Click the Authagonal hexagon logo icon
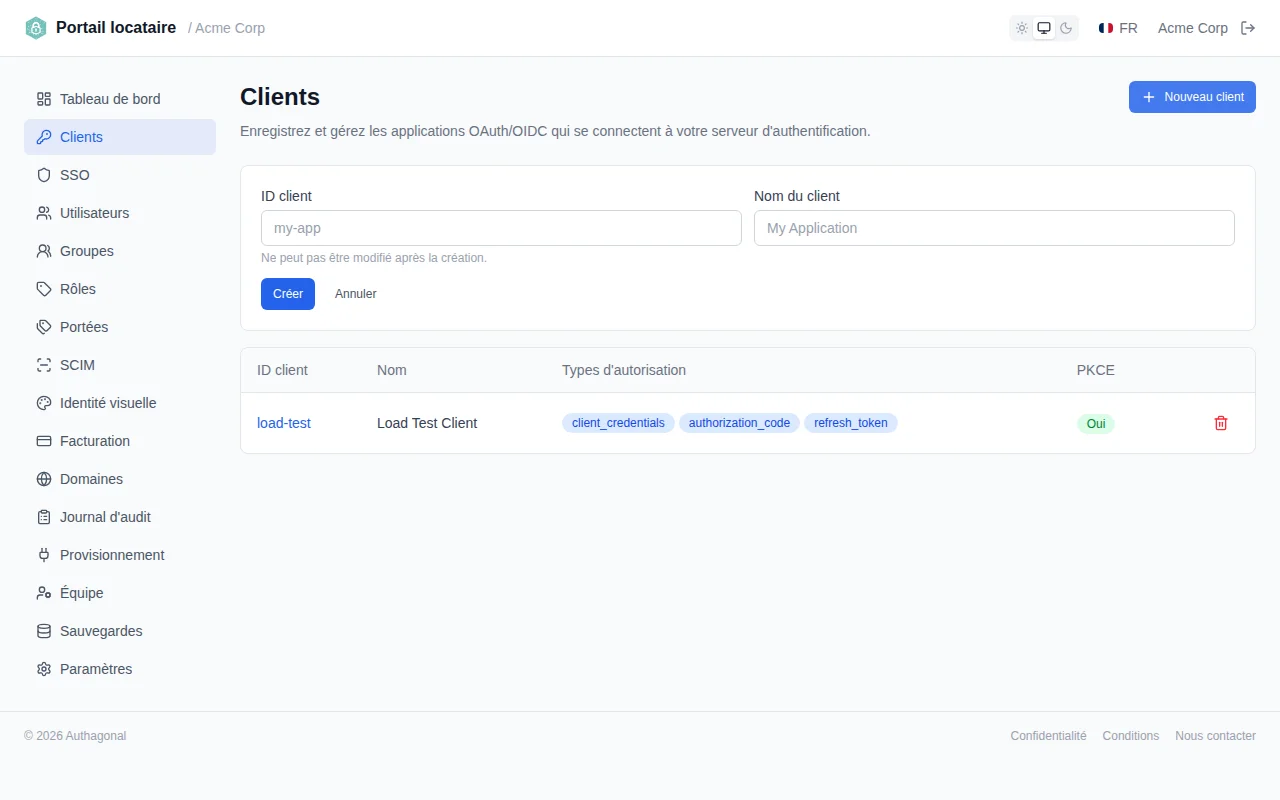Screen dimensions: 1280x800 (x=36, y=28)
